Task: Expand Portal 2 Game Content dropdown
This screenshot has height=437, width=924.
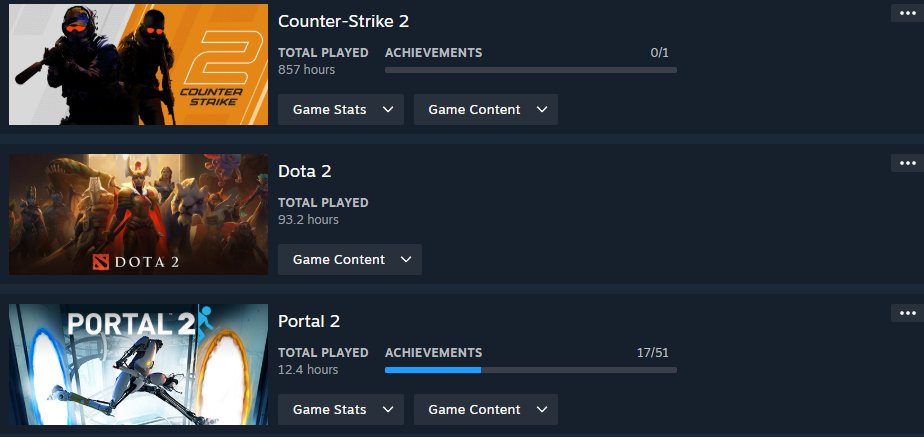Action: tap(486, 409)
